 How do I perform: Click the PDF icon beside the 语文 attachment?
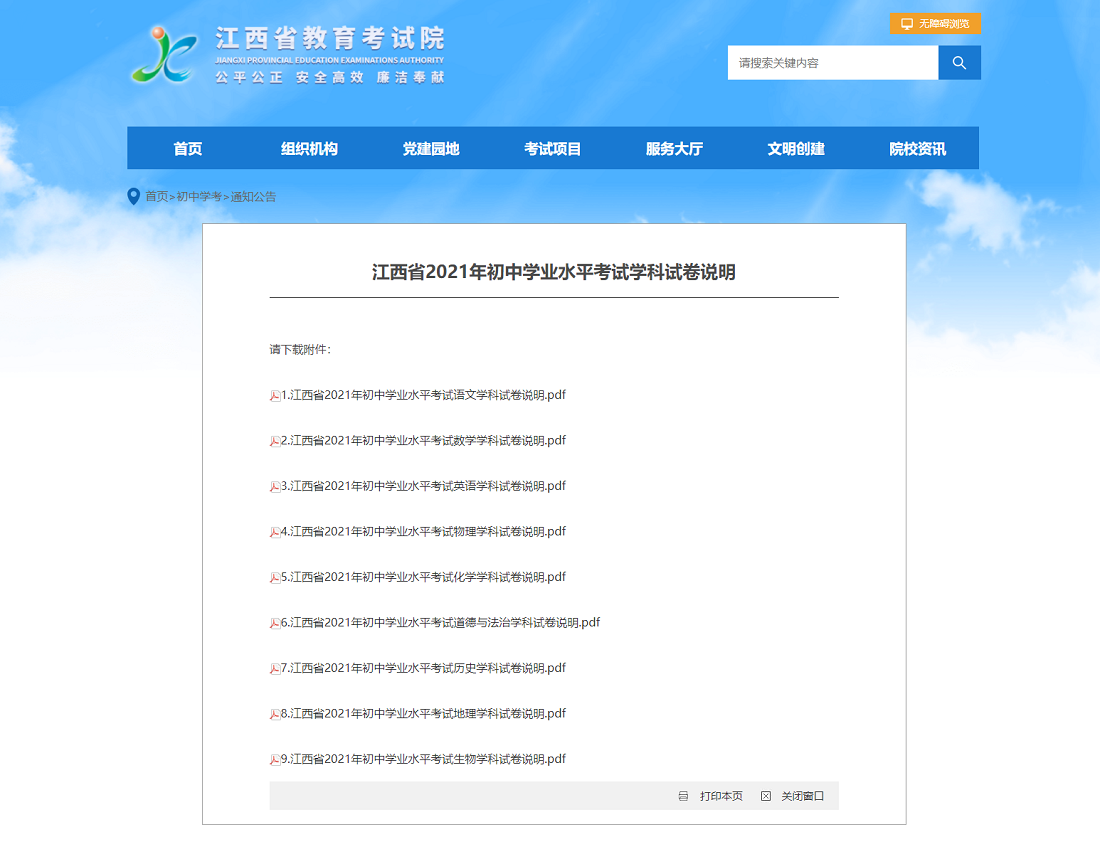point(276,394)
